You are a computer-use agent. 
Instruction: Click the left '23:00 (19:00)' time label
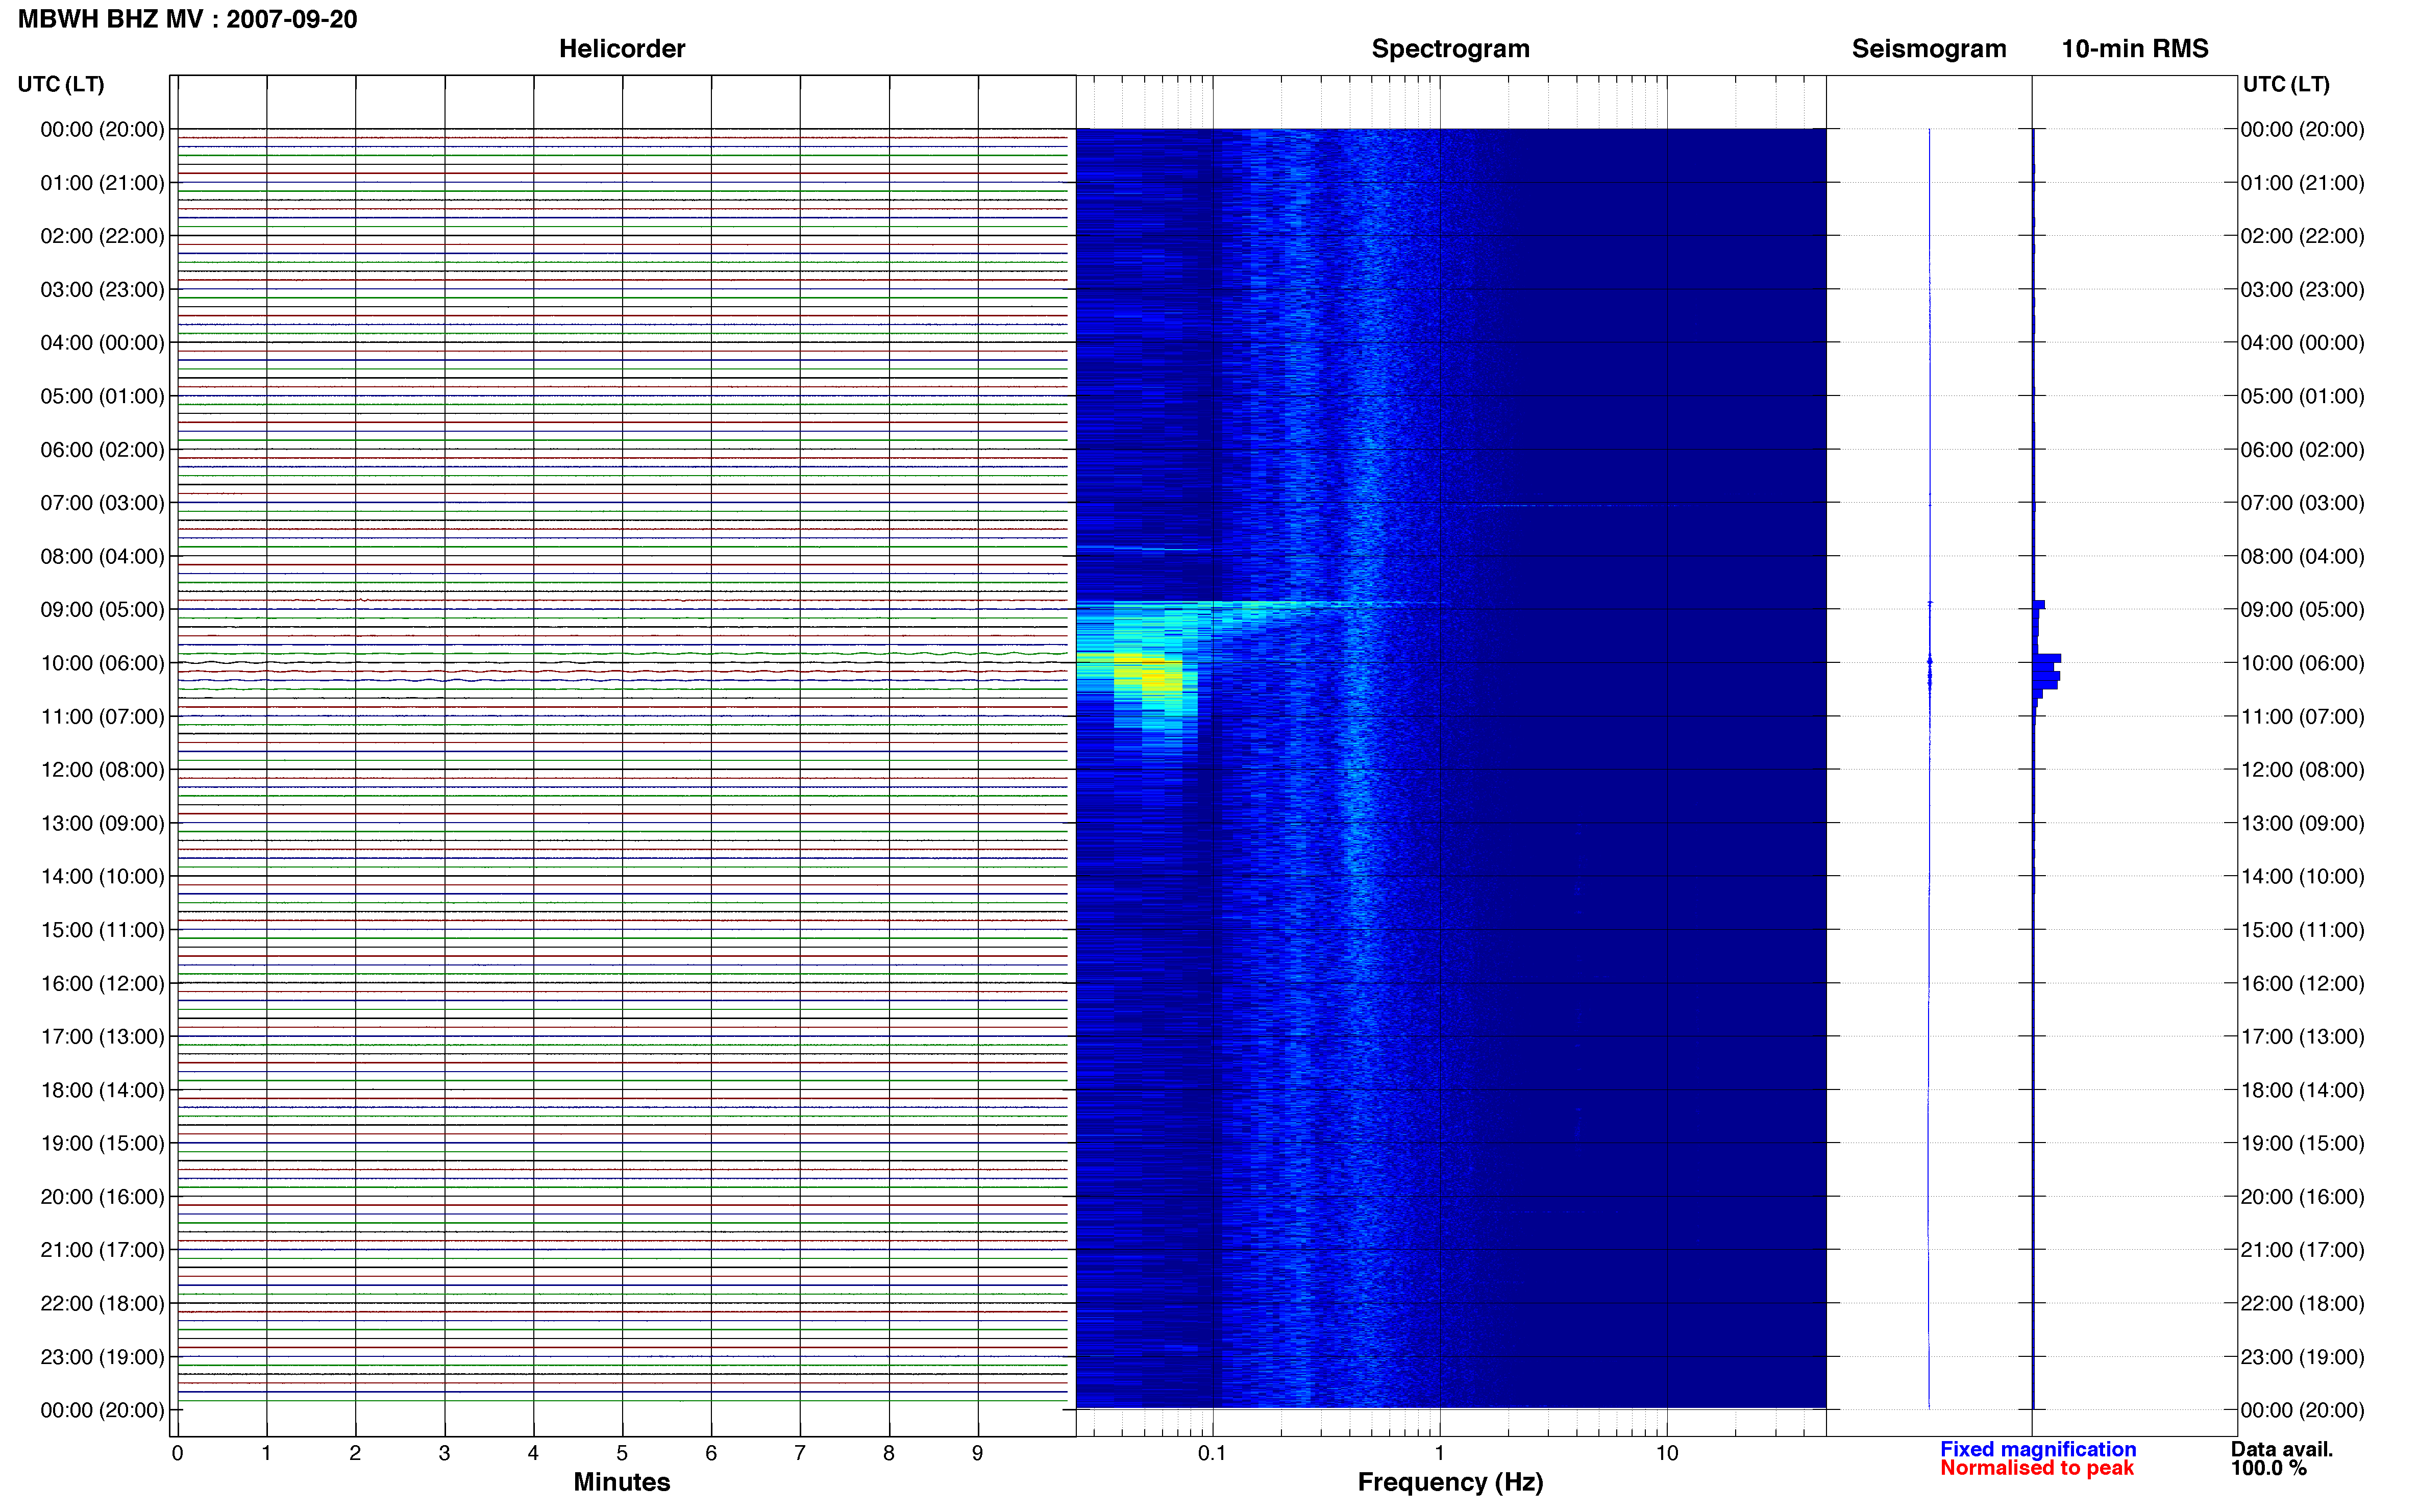(x=102, y=1357)
